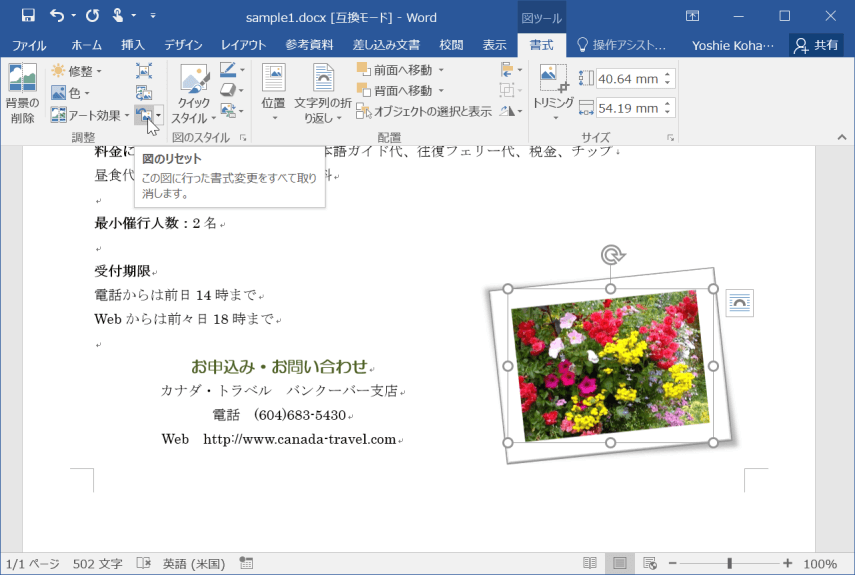The width and height of the screenshot is (855, 575).
Task: Click the 操作アシスト search box
Action: [622, 45]
